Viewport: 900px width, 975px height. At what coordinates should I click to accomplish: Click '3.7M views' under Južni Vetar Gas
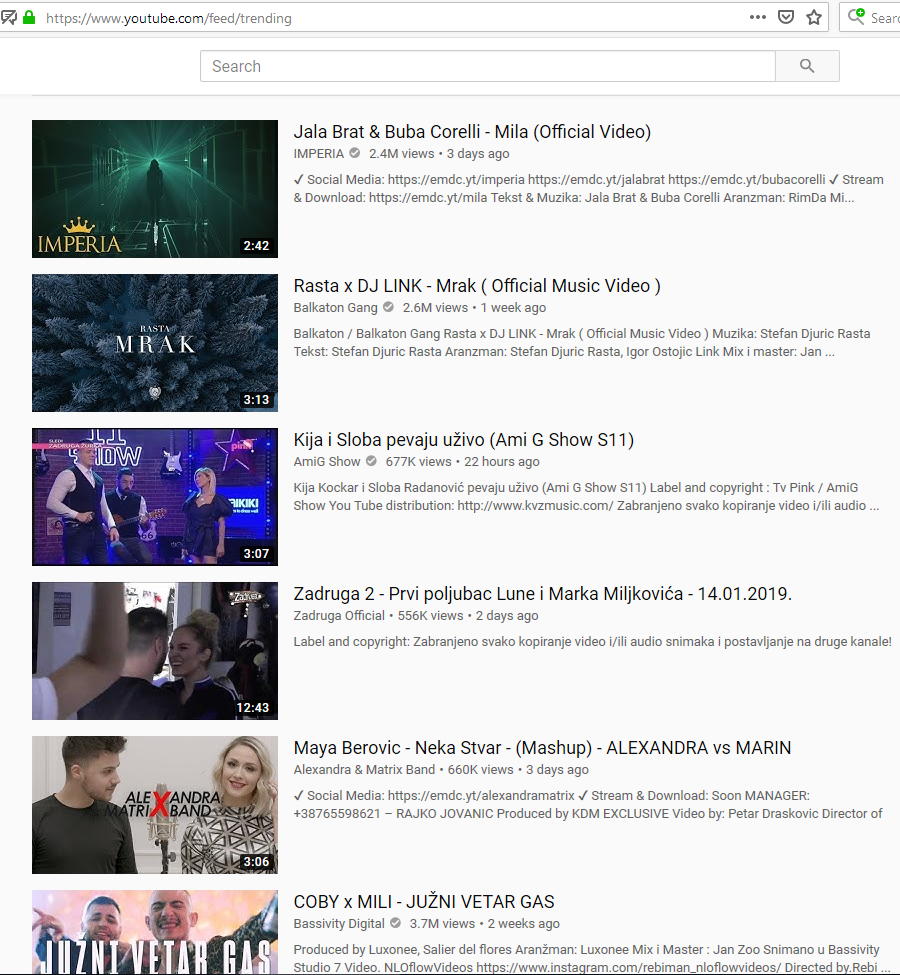442,924
